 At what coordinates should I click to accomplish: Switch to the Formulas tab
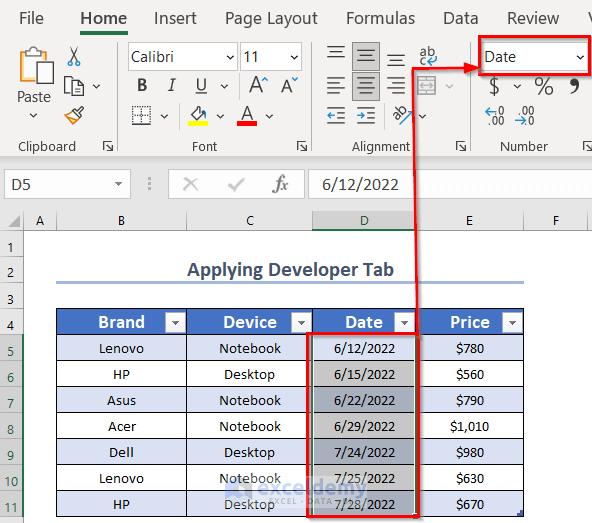click(x=381, y=18)
